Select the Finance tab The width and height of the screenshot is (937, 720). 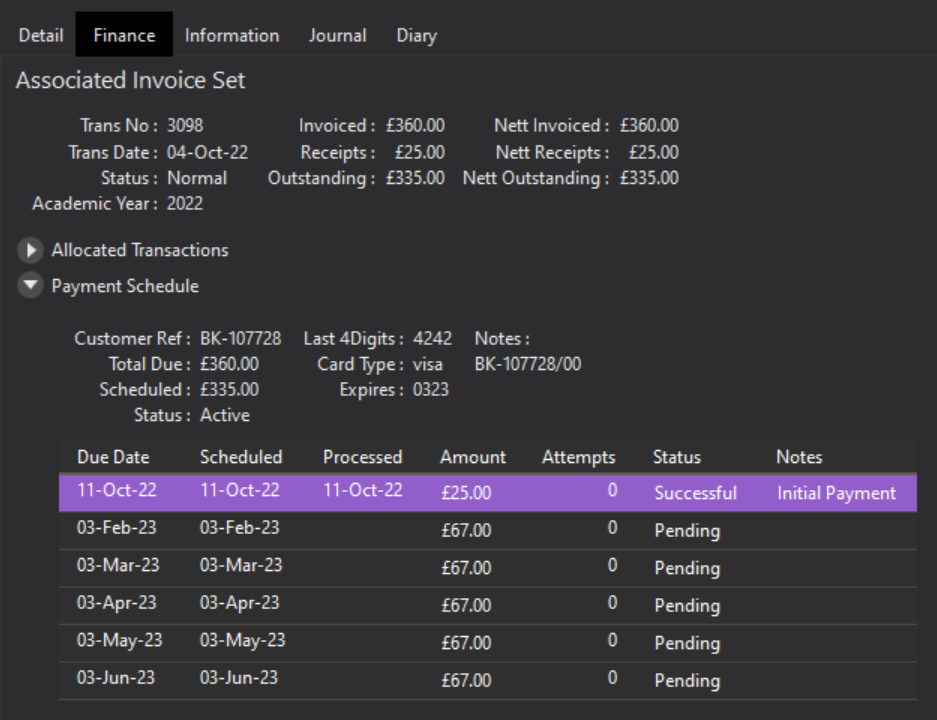pos(124,35)
